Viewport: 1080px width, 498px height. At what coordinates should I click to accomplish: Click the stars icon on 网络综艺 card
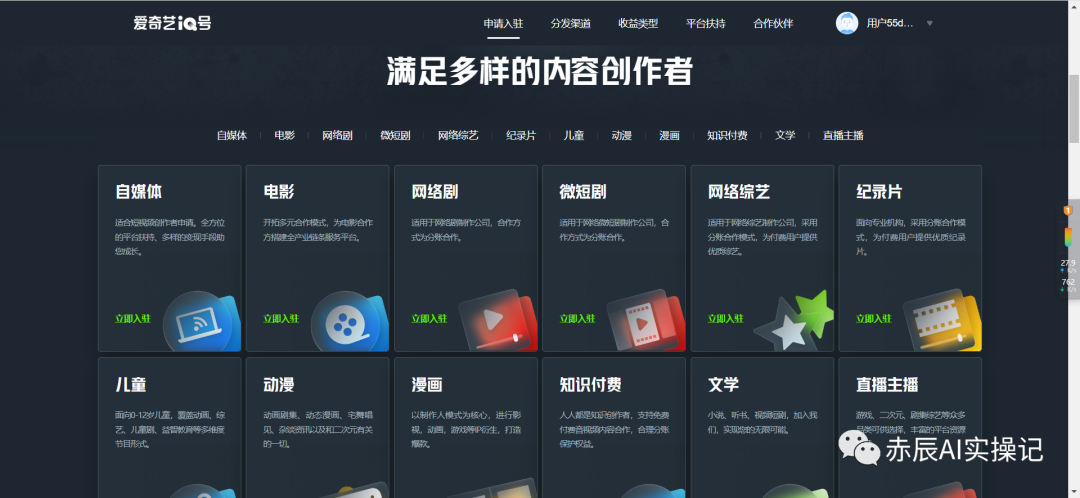(793, 322)
